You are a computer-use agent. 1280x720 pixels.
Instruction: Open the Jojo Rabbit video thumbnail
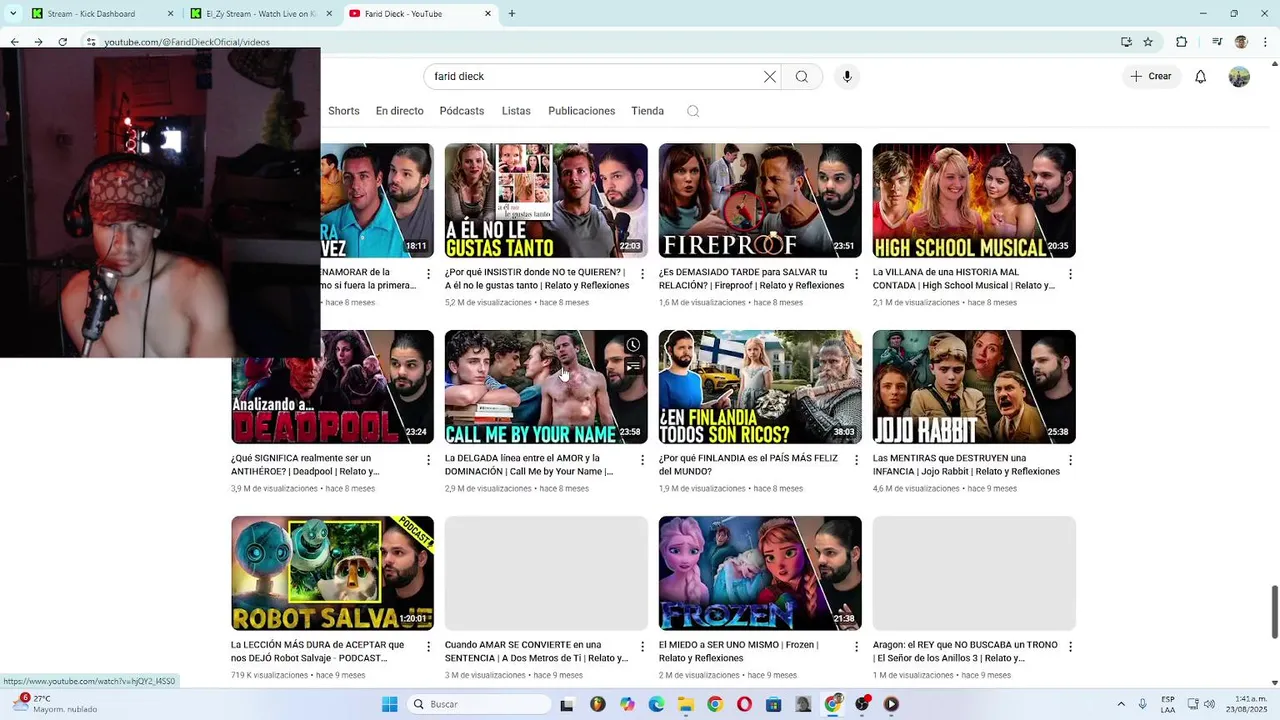[x=974, y=387]
